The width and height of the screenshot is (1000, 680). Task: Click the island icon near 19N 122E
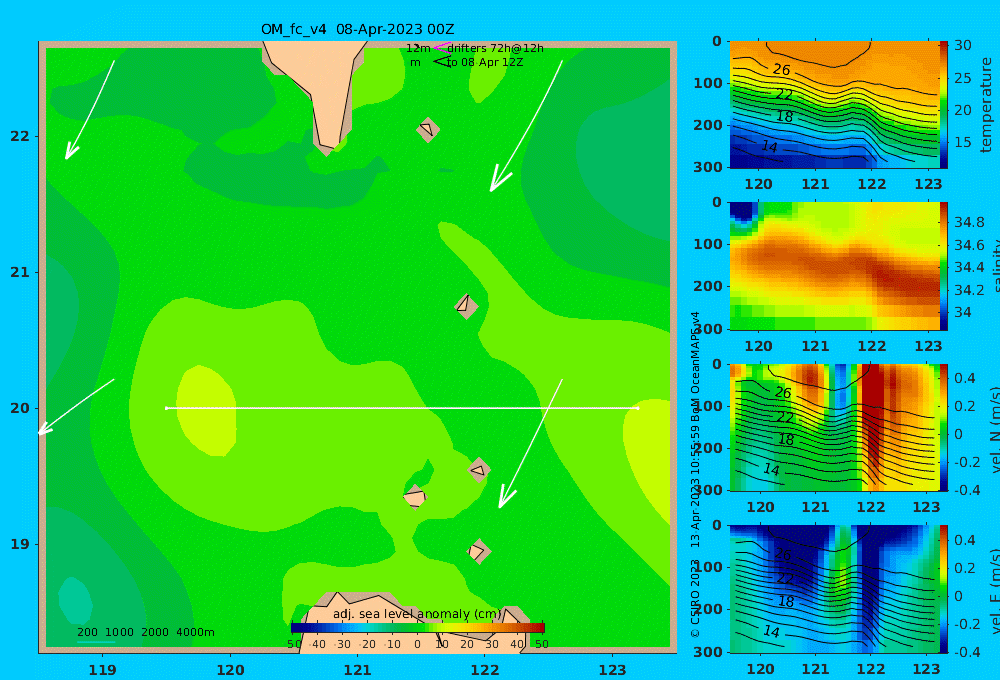point(478,551)
